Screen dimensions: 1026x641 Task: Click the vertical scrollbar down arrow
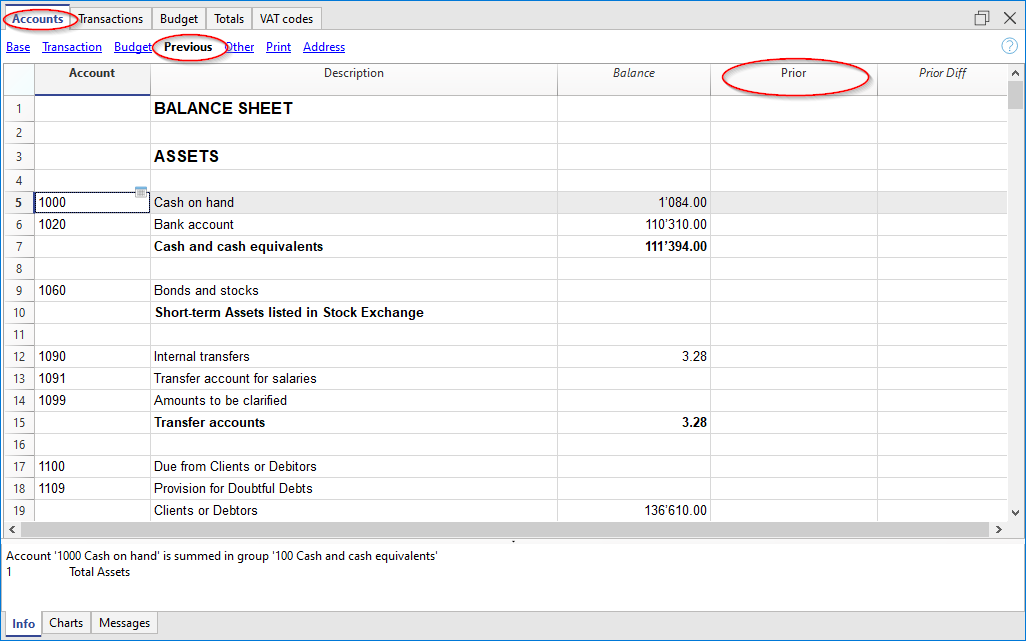coord(1016,512)
